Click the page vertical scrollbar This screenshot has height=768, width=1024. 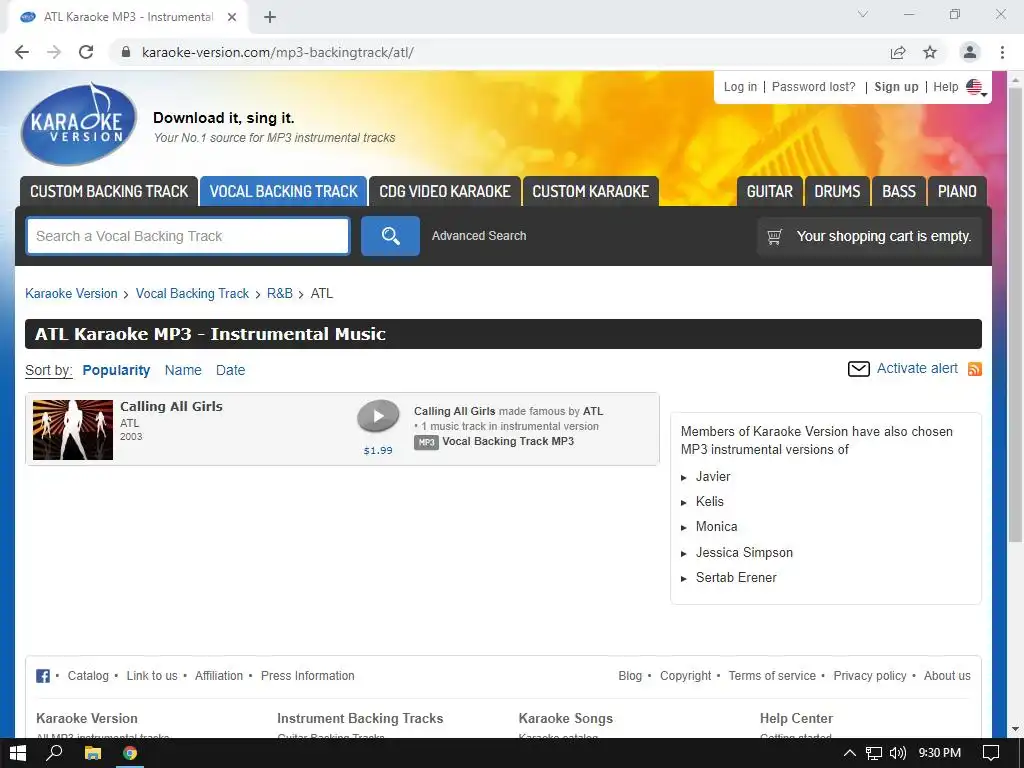pyautogui.click(x=1015, y=313)
